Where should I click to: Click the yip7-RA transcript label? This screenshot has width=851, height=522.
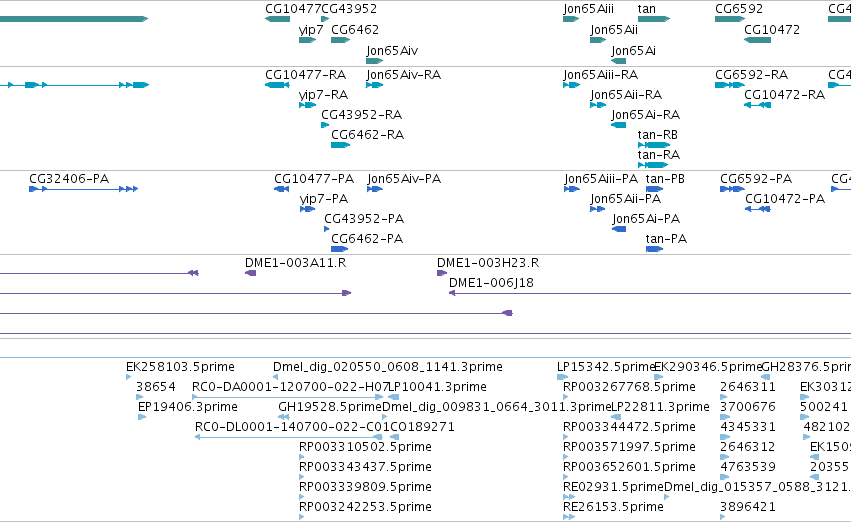[x=323, y=95]
